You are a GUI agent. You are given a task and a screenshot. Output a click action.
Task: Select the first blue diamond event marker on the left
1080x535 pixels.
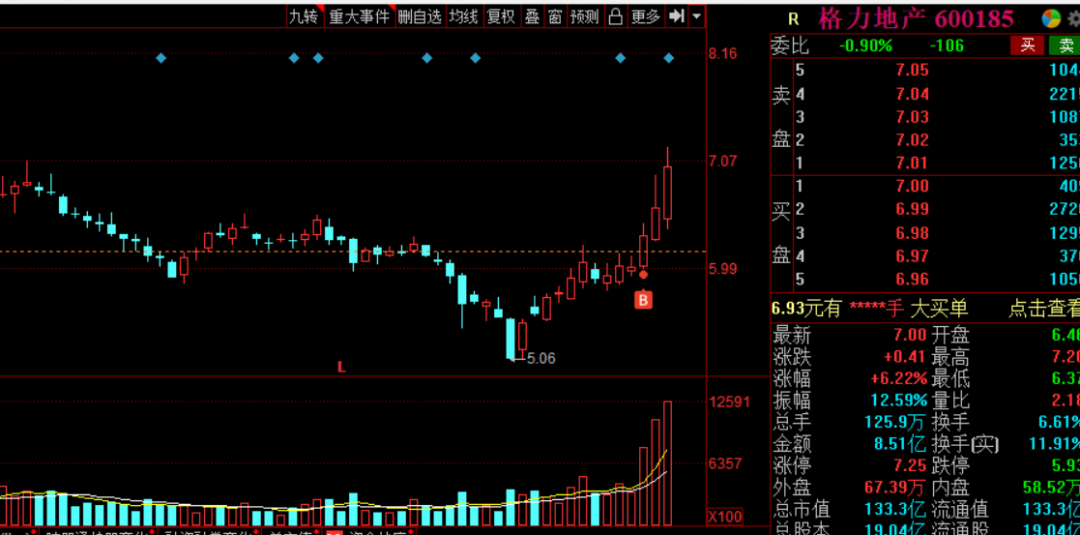[x=161, y=59]
